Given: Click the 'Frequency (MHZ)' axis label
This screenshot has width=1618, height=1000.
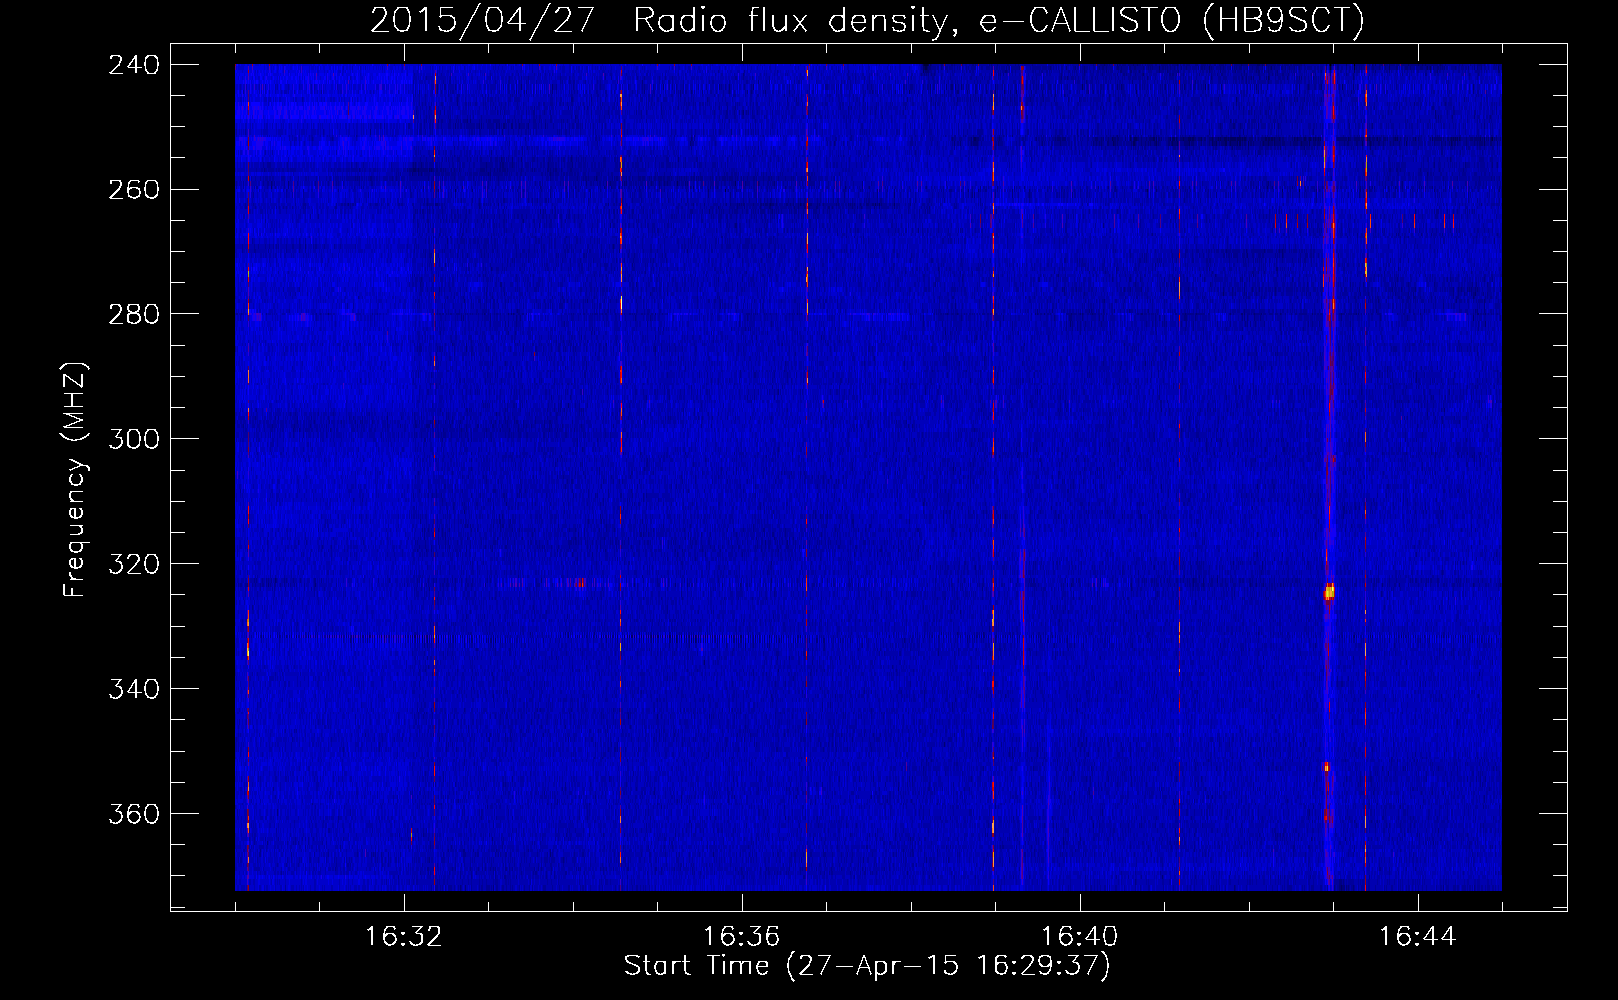Looking at the screenshot, I should tap(76, 480).
